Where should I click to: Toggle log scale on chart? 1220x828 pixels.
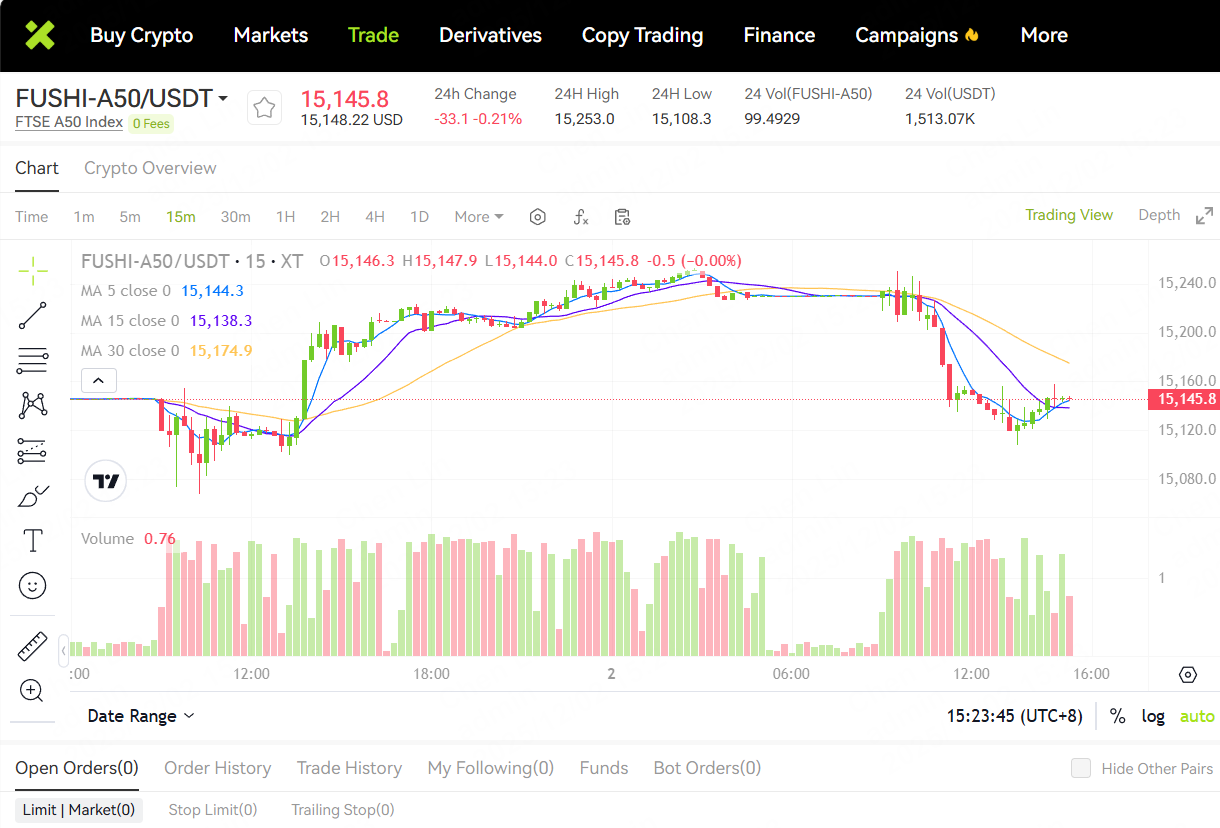(x=1153, y=716)
